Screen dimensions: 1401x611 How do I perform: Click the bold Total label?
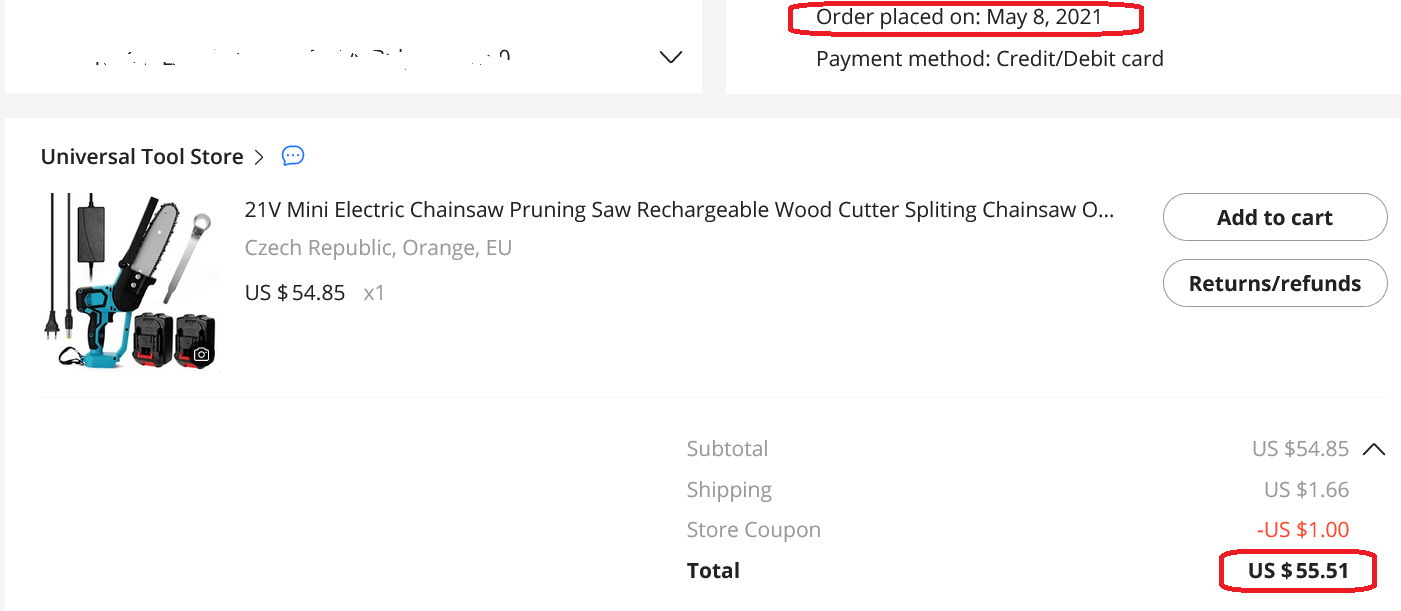point(713,571)
